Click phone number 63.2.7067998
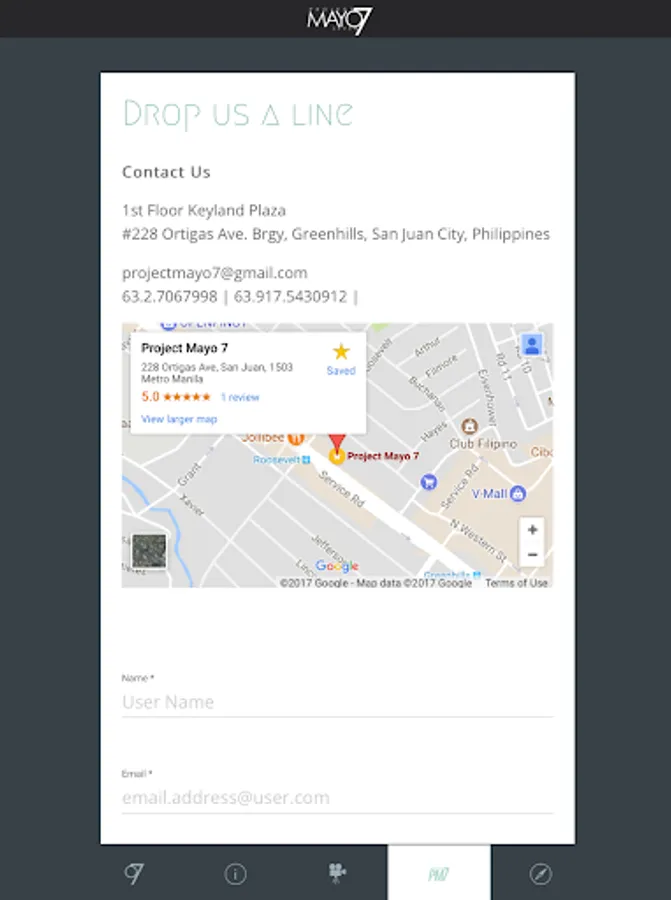This screenshot has width=671, height=900. pyautogui.click(x=169, y=297)
